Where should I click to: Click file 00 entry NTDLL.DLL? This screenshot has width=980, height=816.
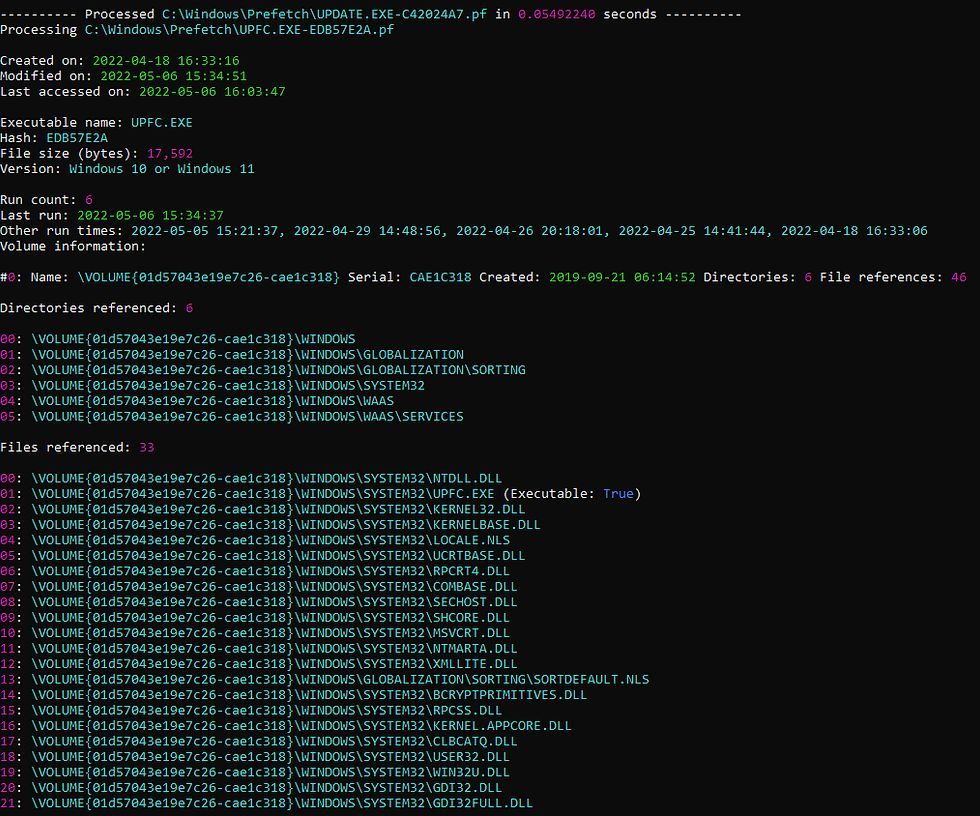click(251, 478)
